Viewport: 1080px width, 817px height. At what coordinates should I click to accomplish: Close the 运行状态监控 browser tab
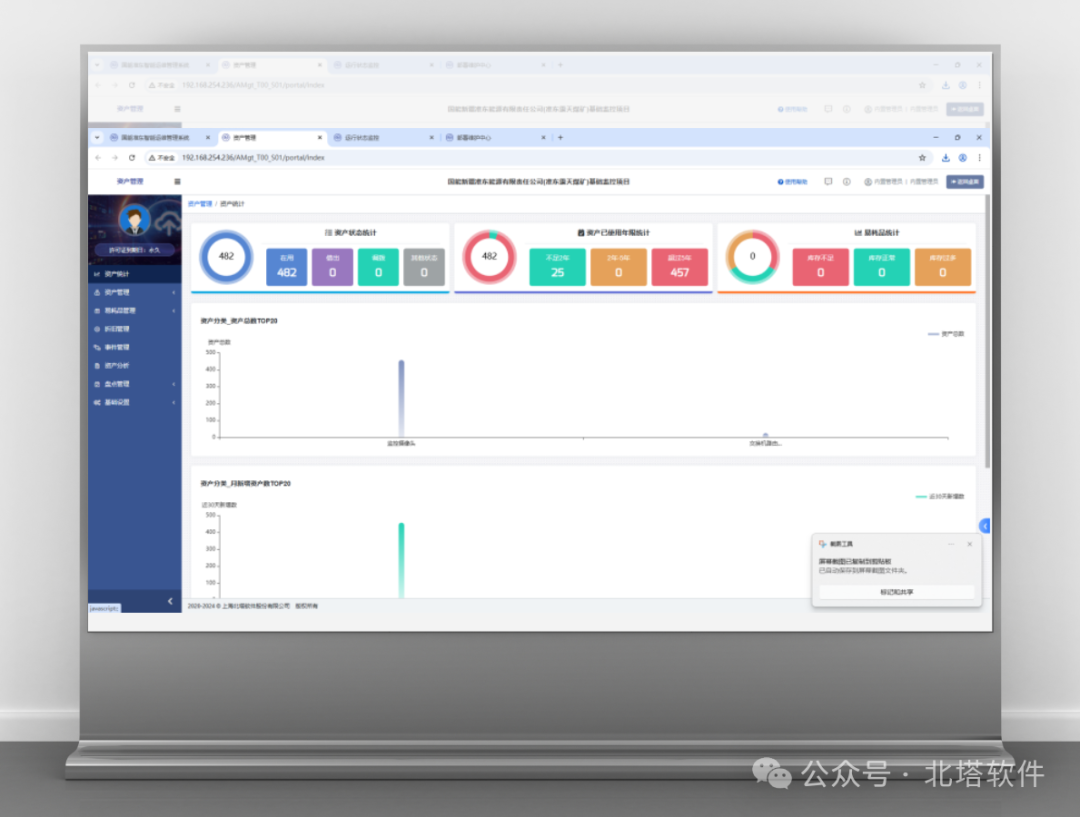[x=431, y=138]
